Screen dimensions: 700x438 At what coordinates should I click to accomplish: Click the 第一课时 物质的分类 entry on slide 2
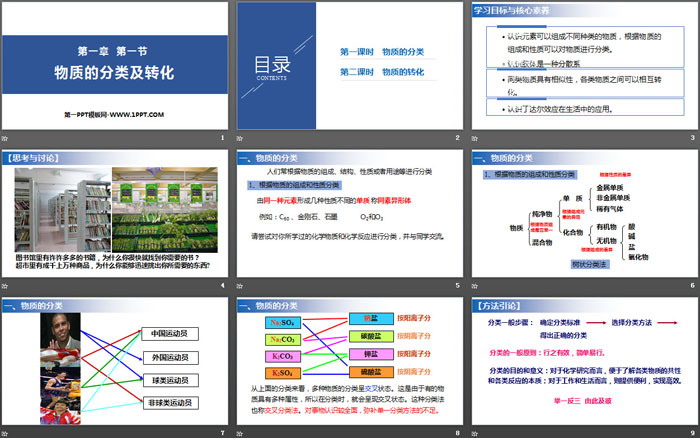[385, 52]
